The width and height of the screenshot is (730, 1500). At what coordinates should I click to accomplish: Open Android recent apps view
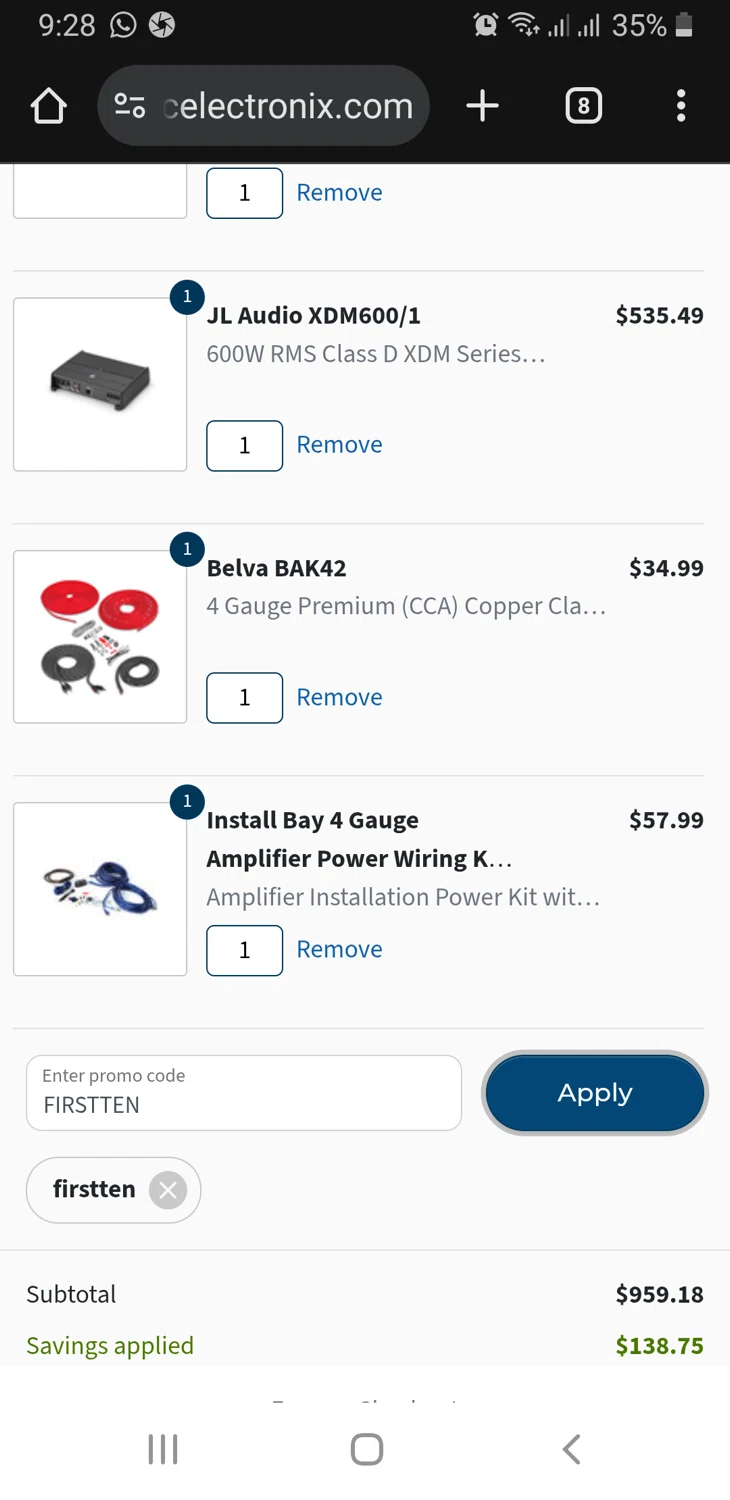coord(163,1449)
